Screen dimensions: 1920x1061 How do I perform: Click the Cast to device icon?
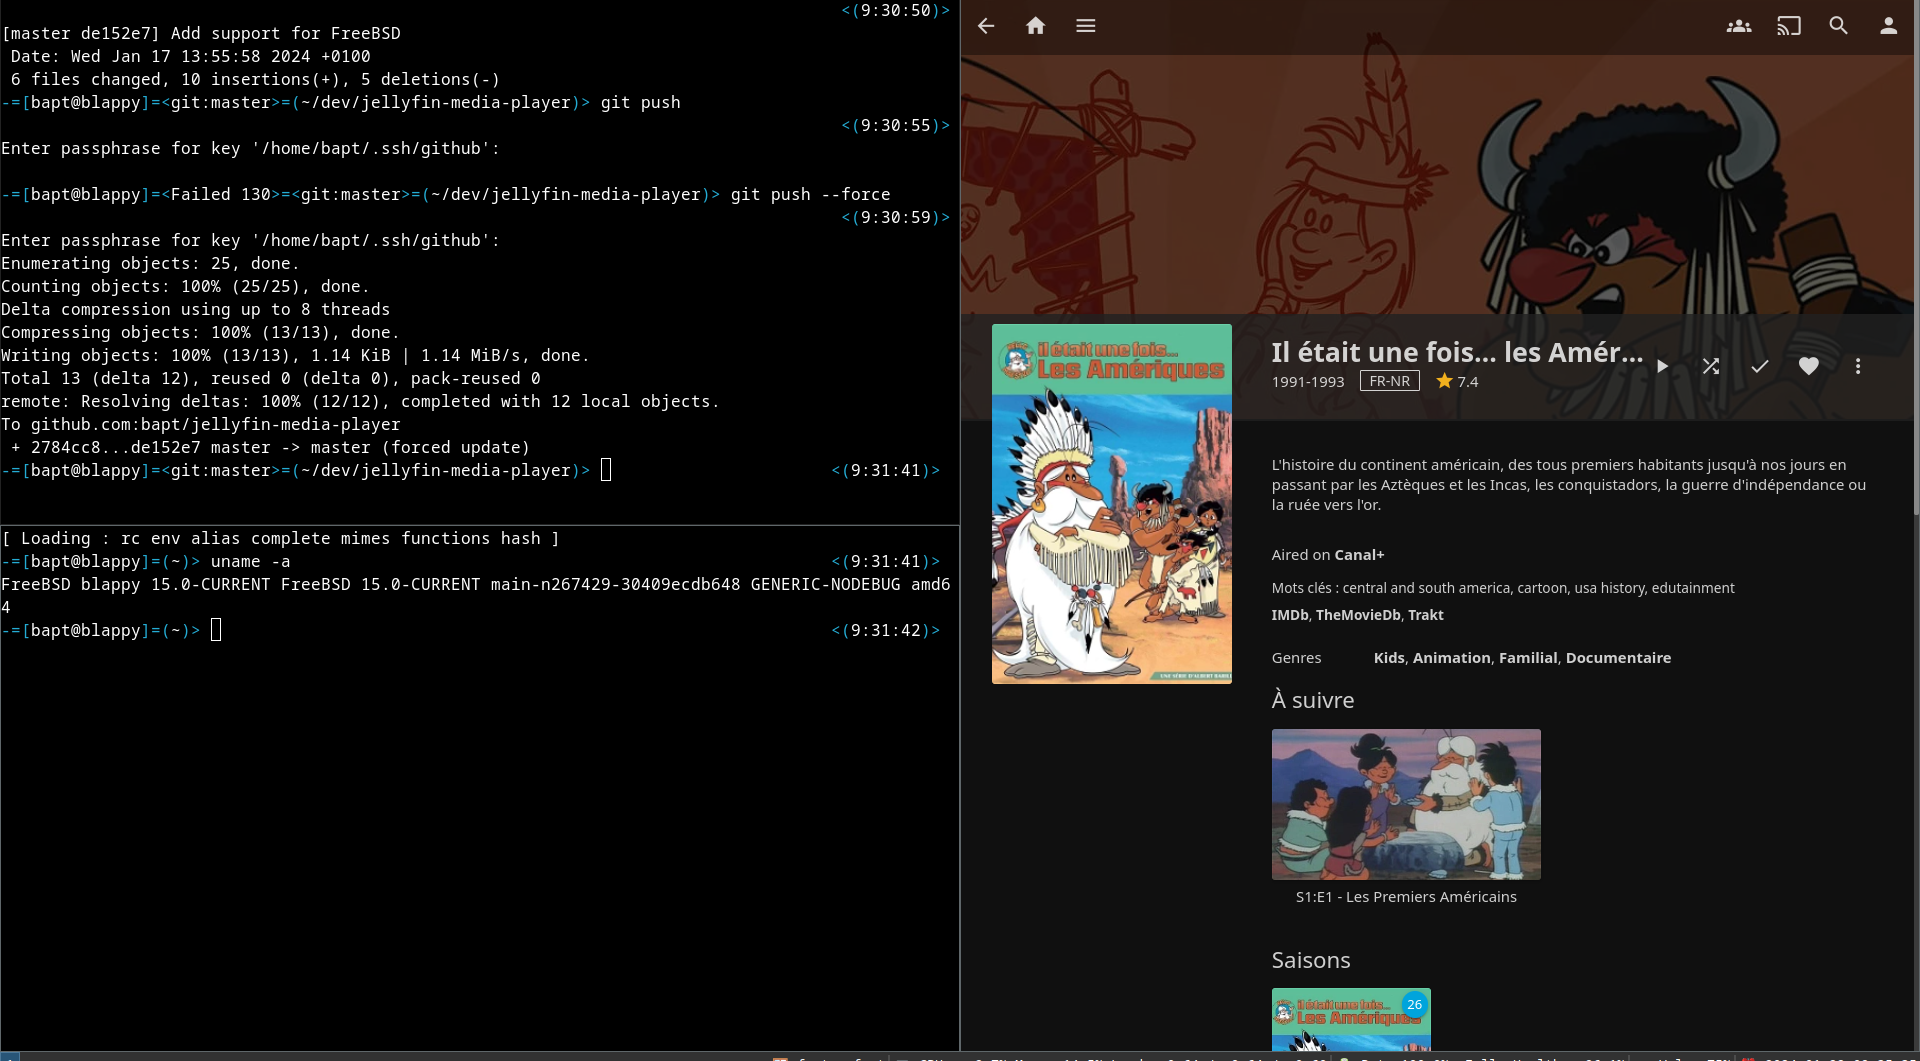[x=1788, y=26]
